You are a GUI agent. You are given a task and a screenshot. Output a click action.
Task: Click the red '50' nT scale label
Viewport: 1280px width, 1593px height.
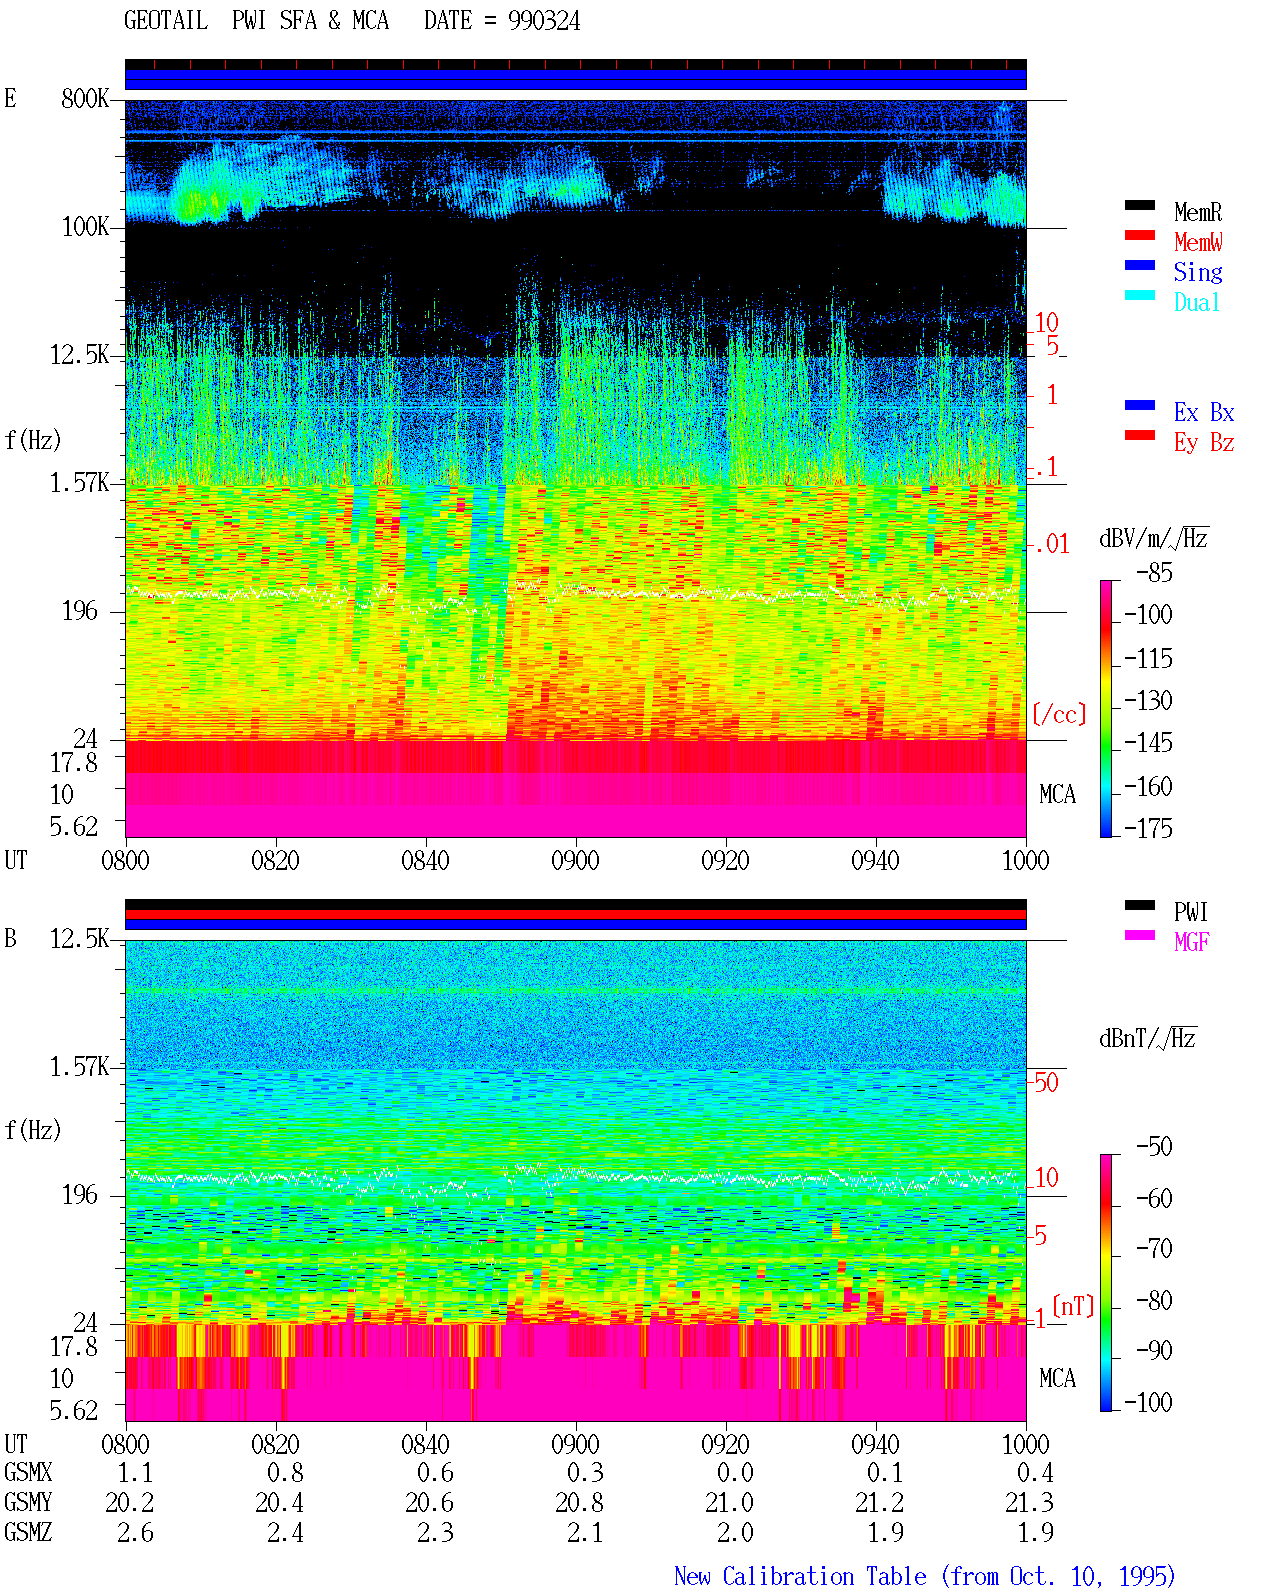1046,1082
